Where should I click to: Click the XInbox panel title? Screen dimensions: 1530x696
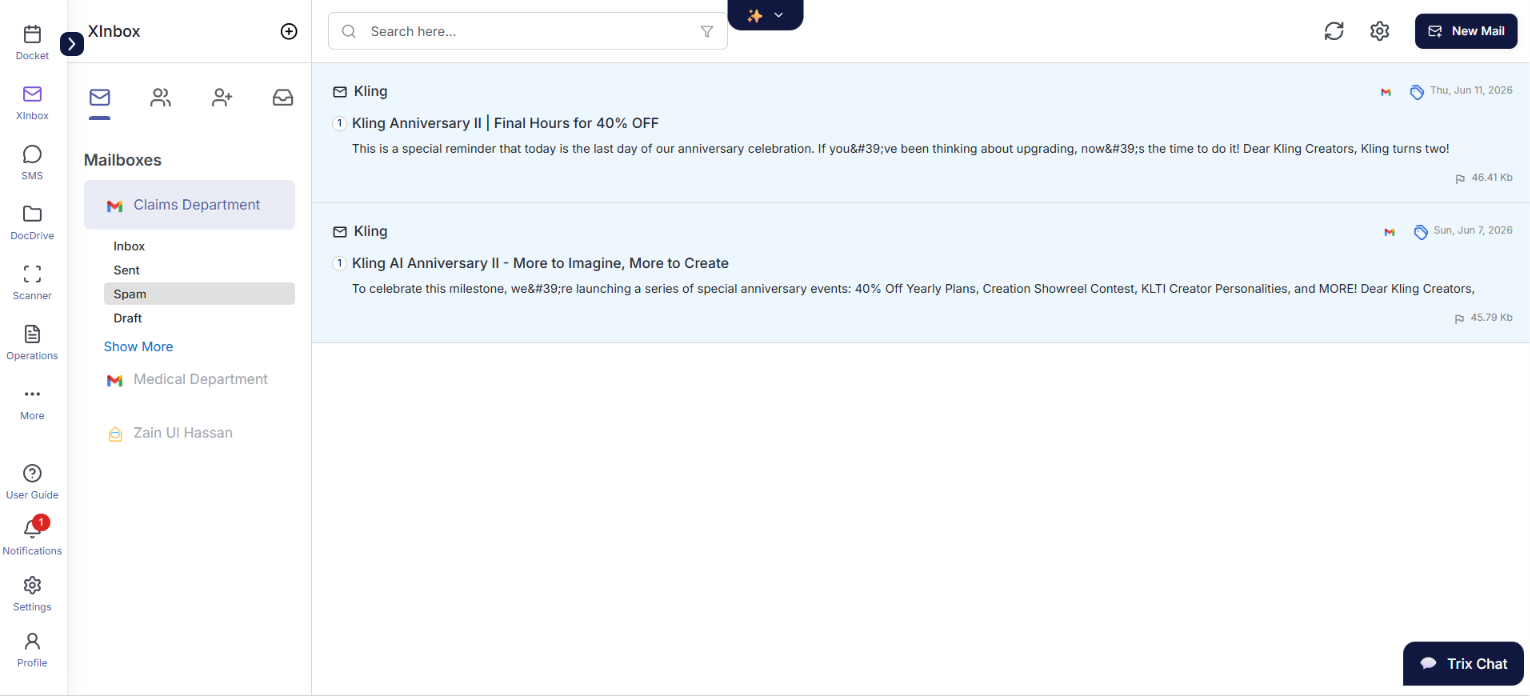[x=114, y=31]
